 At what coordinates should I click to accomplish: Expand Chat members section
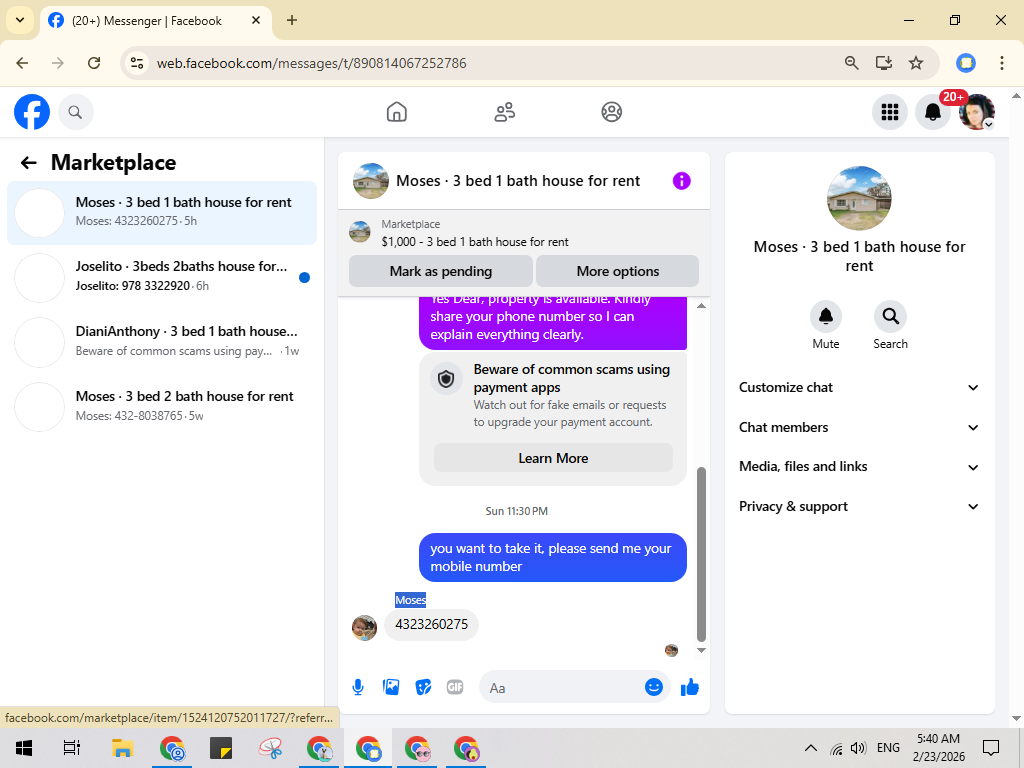coord(859,427)
